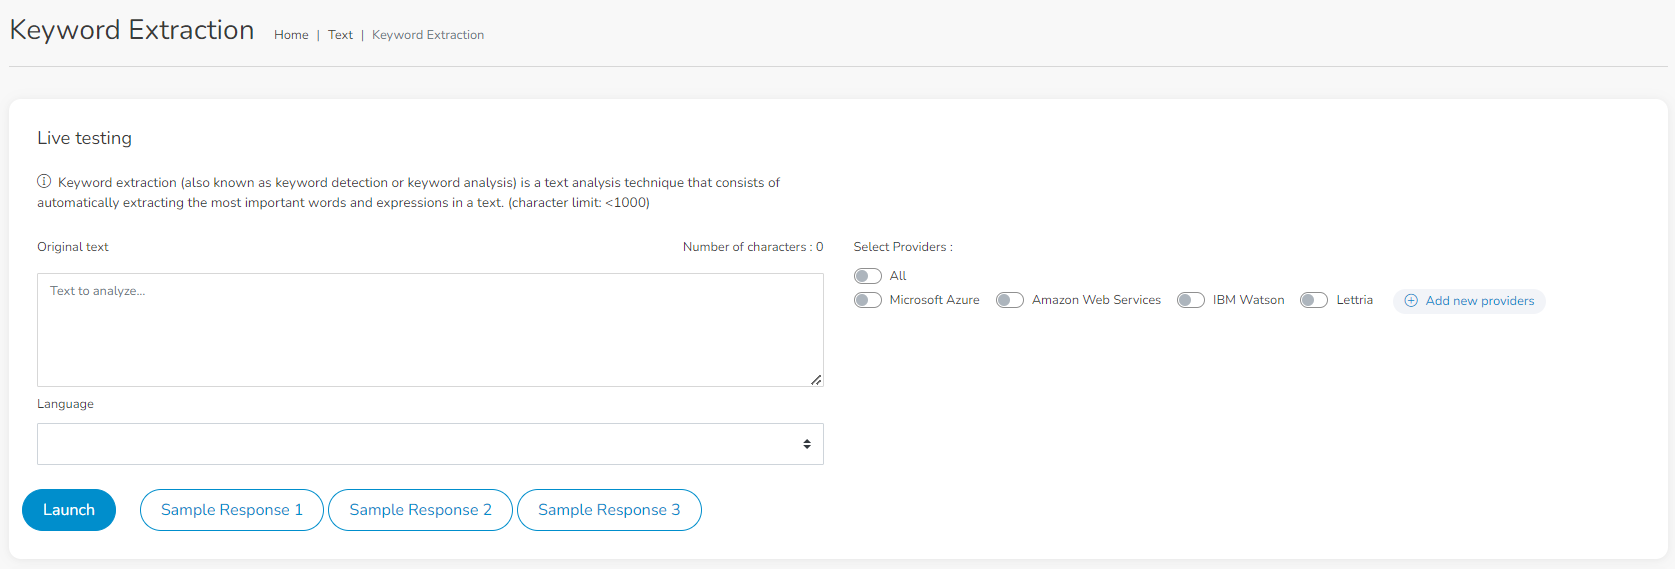The height and width of the screenshot is (569, 1675).
Task: Select Sample Response 2
Action: click(x=420, y=510)
